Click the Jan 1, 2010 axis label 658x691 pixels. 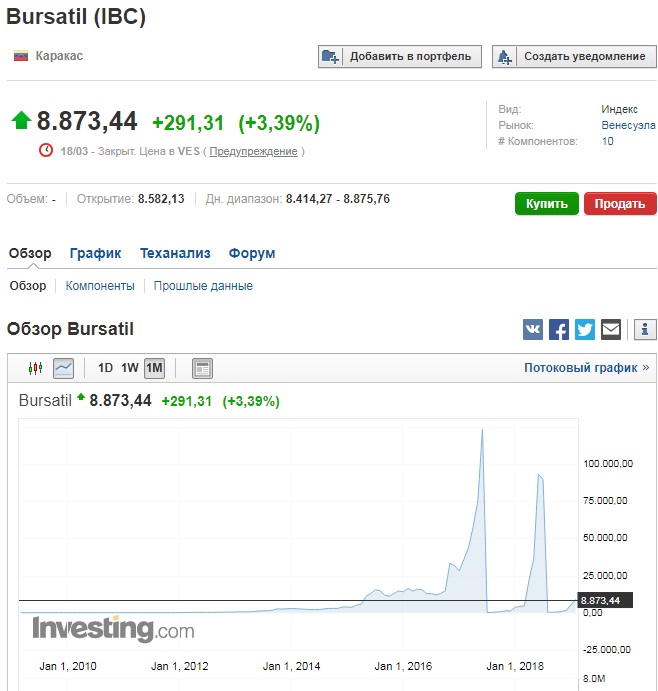(67, 666)
